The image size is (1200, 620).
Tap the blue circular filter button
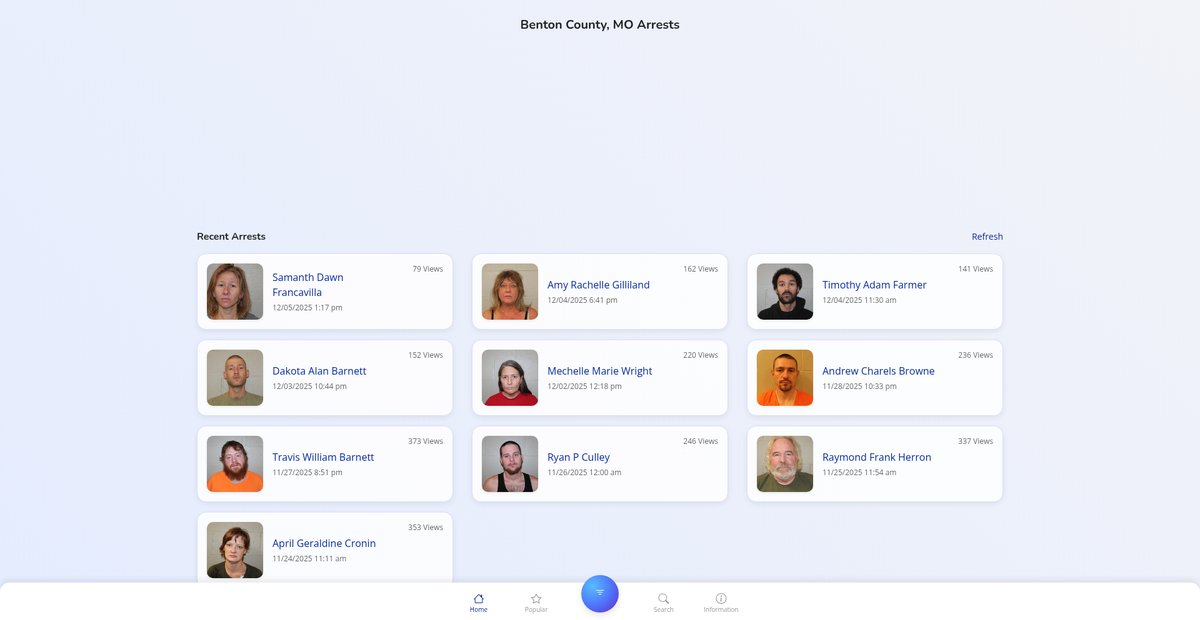coord(600,593)
